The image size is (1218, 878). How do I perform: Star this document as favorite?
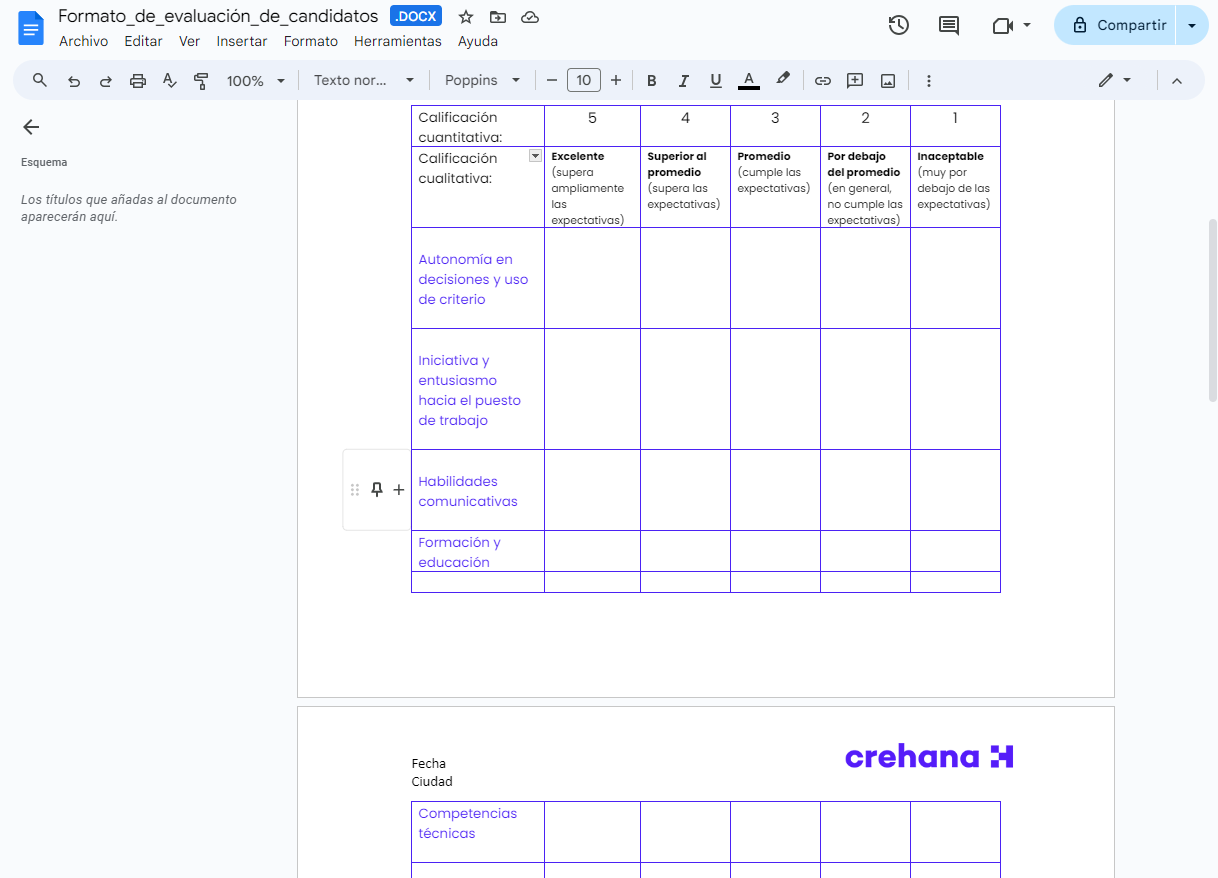click(x=466, y=17)
